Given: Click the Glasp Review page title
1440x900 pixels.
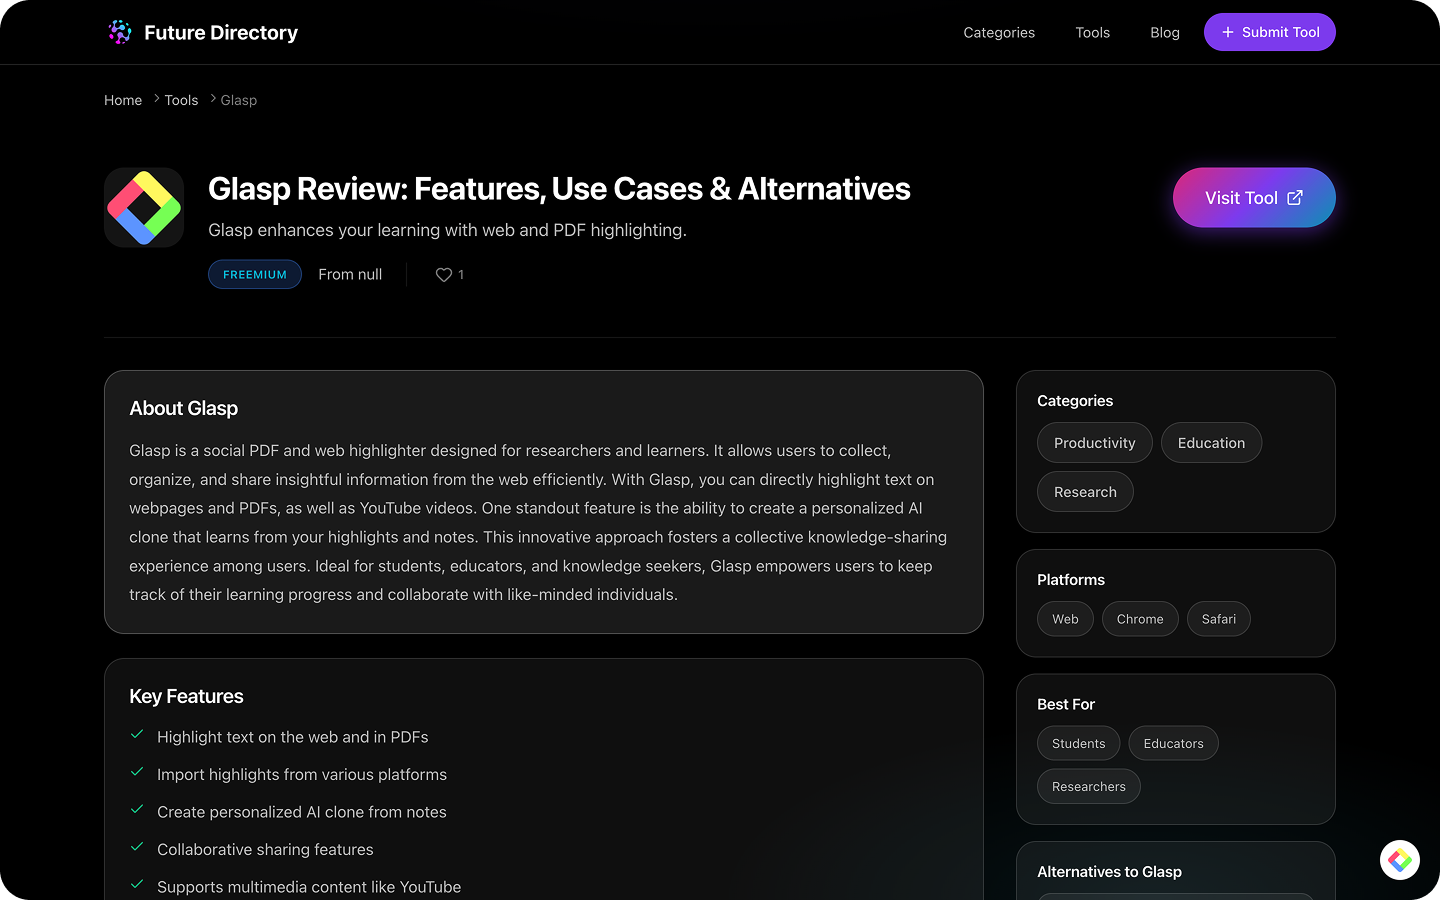Looking at the screenshot, I should click(559, 189).
